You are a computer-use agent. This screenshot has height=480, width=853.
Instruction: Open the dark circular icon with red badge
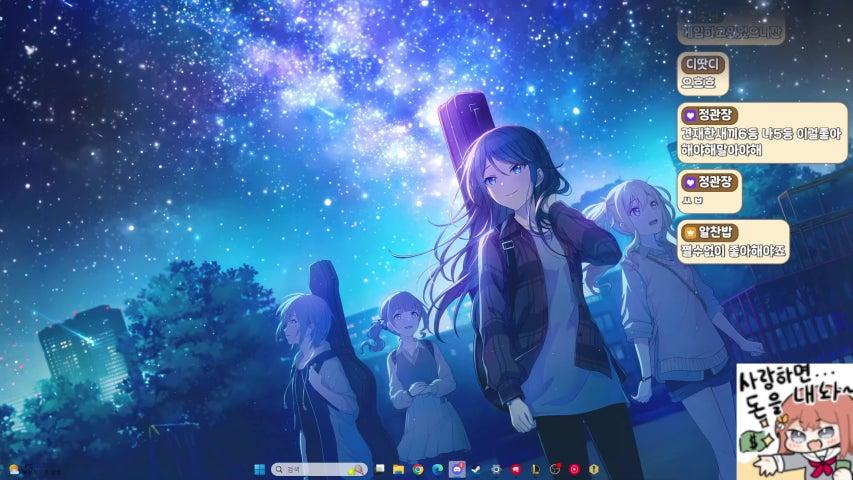click(x=555, y=469)
